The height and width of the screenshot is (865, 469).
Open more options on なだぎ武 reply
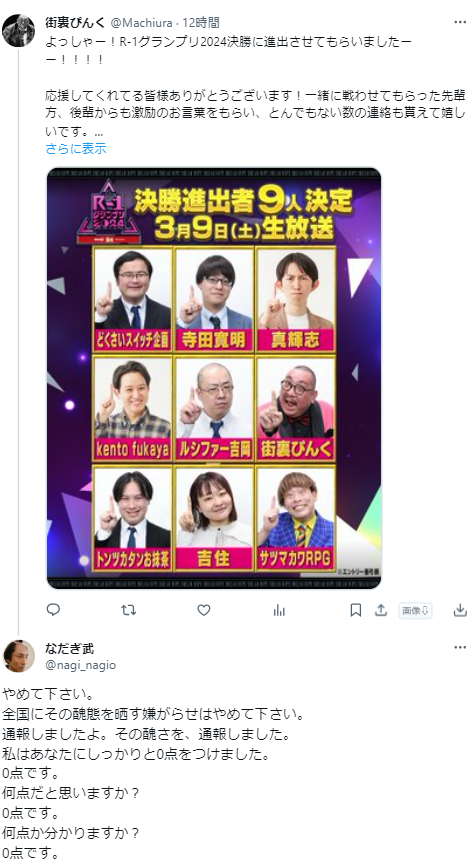(x=460, y=648)
